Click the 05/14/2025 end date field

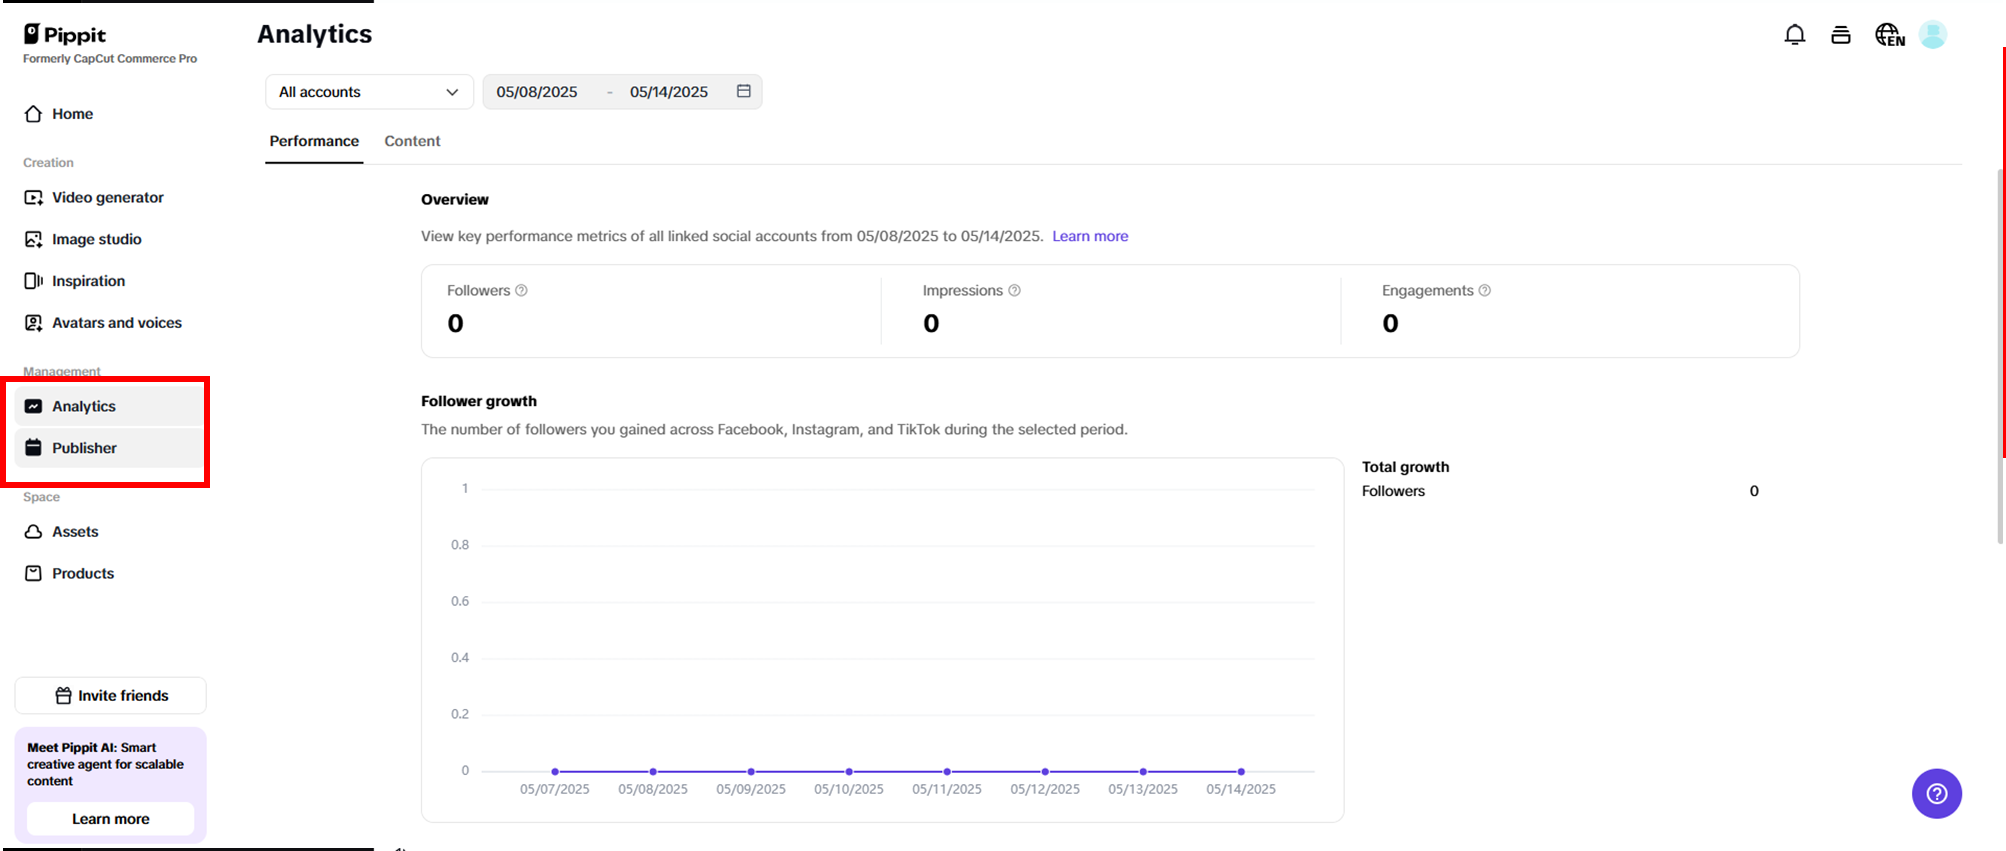668,92
